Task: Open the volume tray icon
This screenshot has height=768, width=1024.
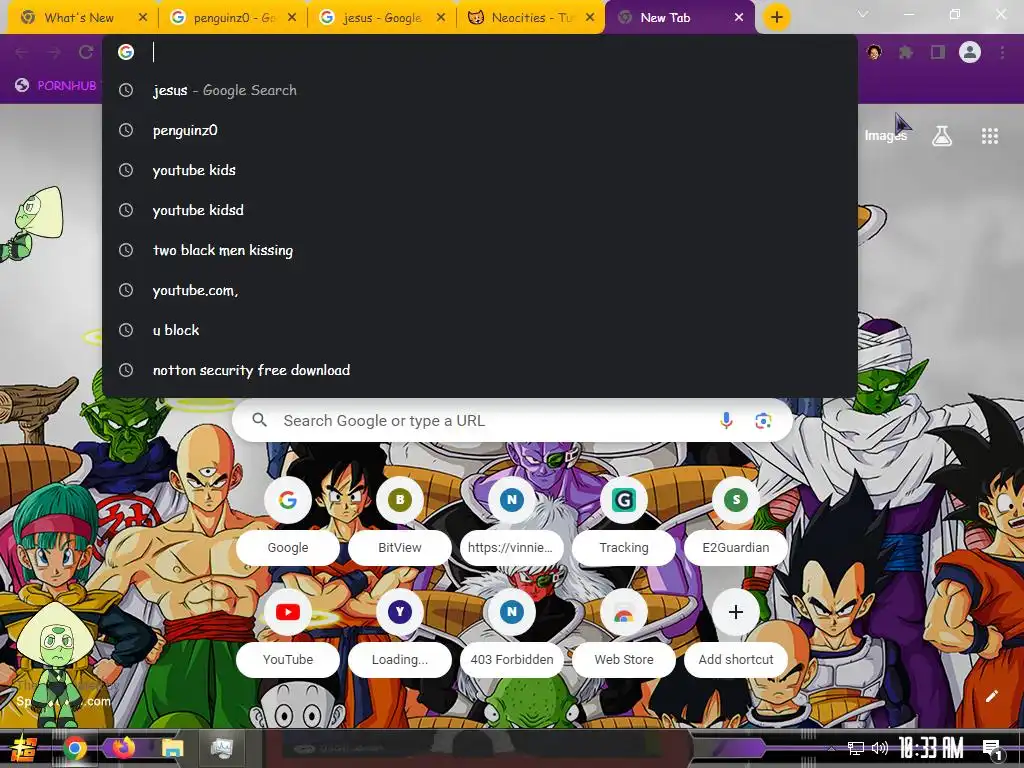Action: pyautogui.click(x=880, y=748)
